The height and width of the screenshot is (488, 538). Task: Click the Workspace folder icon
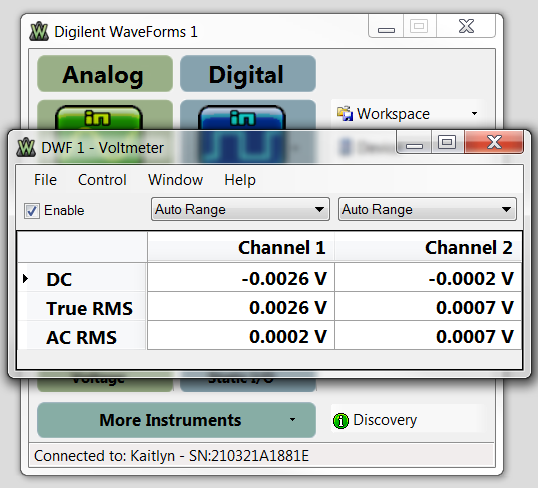[x=344, y=114]
